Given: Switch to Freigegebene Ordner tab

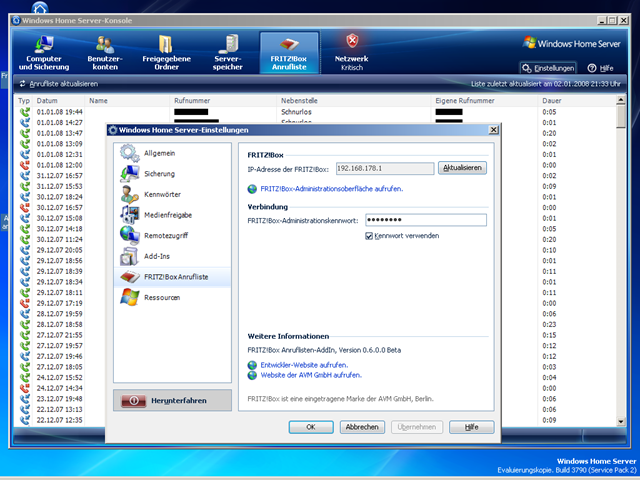Looking at the screenshot, I should click(x=167, y=53).
